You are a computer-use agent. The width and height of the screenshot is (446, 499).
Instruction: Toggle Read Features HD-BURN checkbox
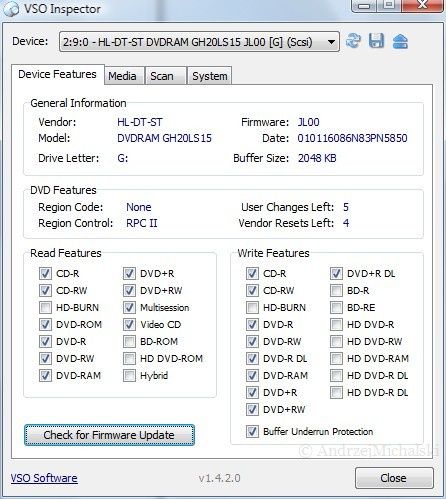45,307
